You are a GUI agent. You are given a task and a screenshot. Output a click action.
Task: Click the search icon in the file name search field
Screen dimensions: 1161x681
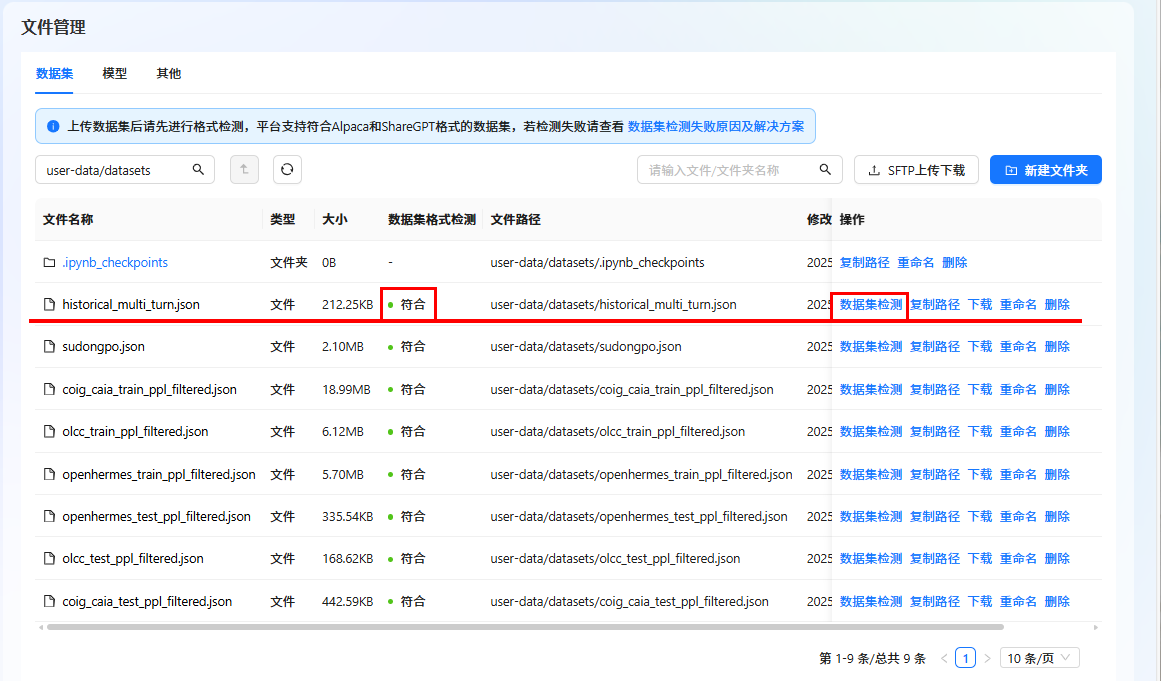(x=825, y=169)
